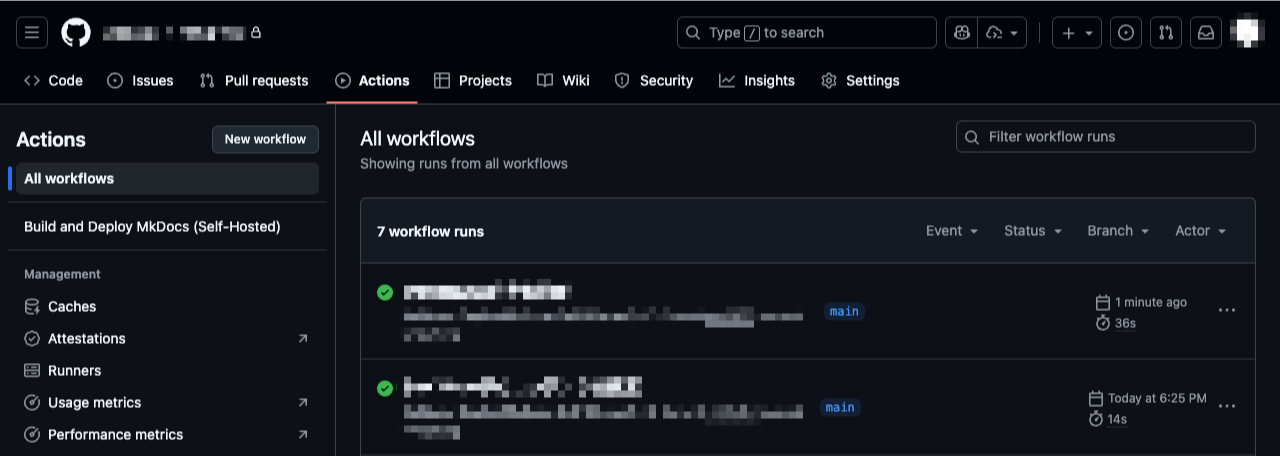Open the Copilot chat icon
The image size is (1280, 456).
(x=962, y=33)
